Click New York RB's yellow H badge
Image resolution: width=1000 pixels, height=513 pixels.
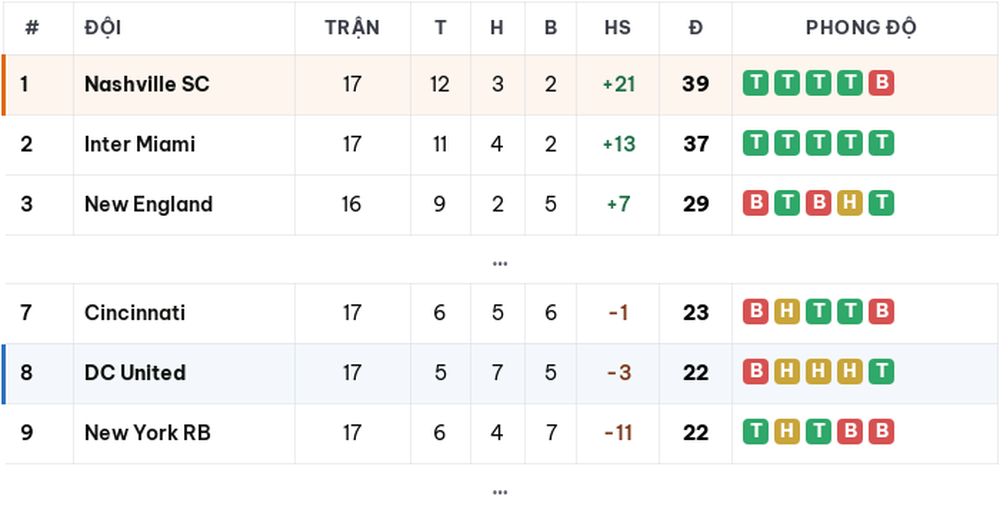787,432
